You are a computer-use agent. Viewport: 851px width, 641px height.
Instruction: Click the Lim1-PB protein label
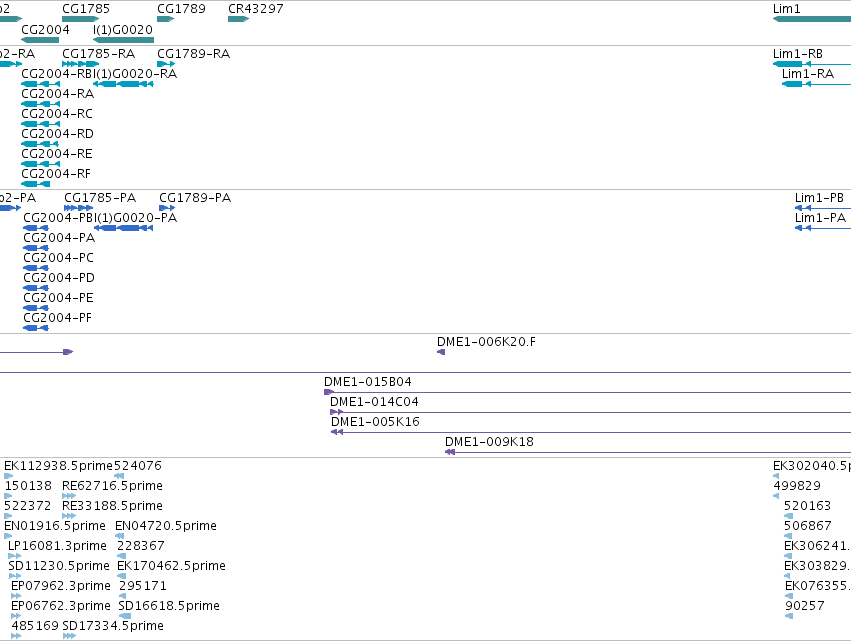(x=820, y=198)
